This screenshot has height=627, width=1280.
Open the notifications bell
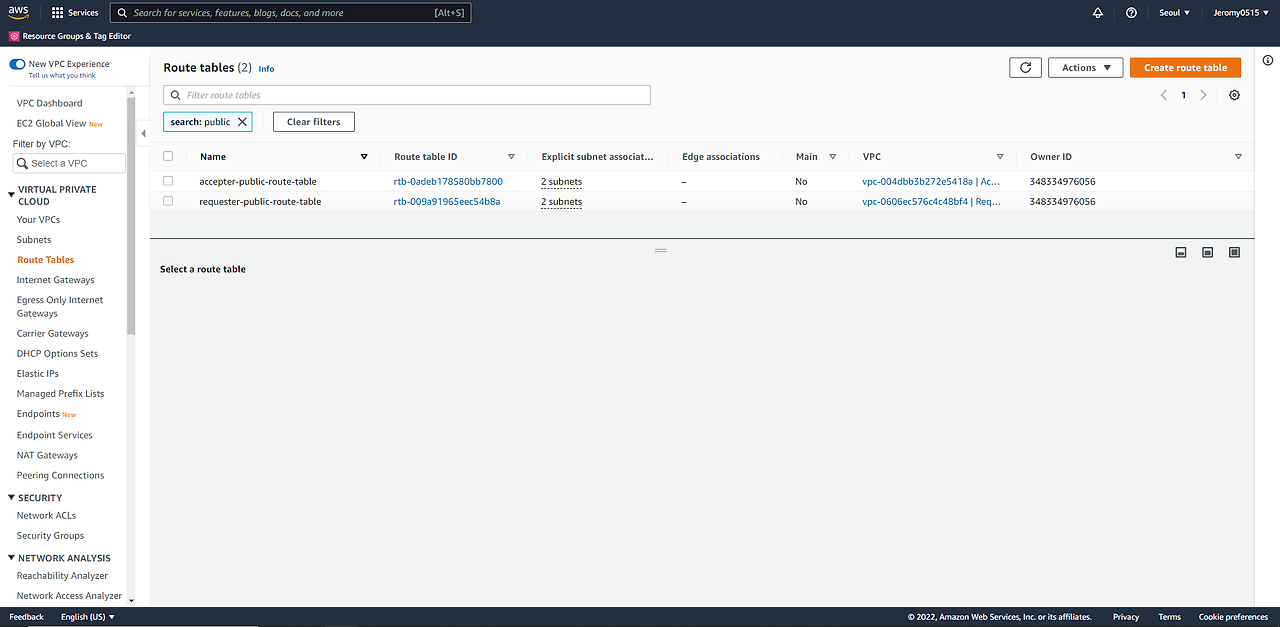pos(1098,13)
